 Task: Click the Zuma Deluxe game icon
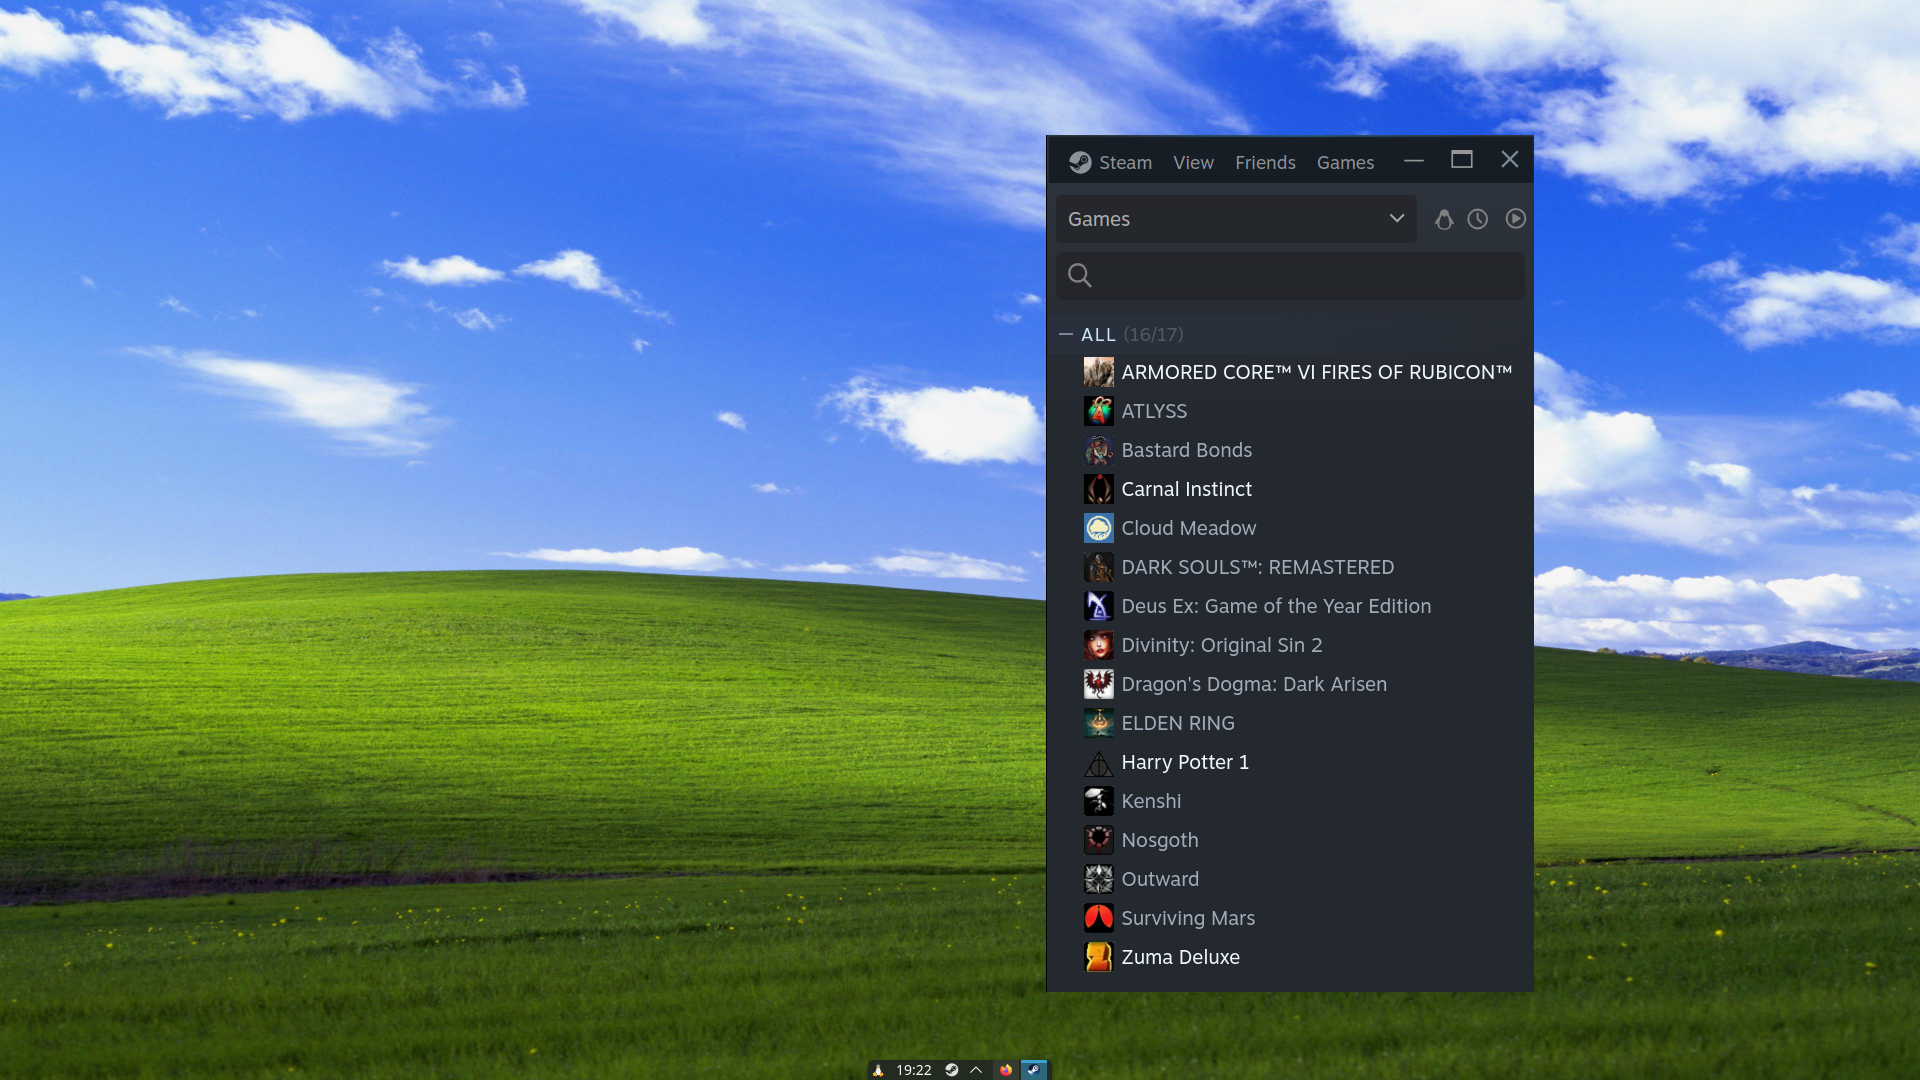tap(1098, 957)
